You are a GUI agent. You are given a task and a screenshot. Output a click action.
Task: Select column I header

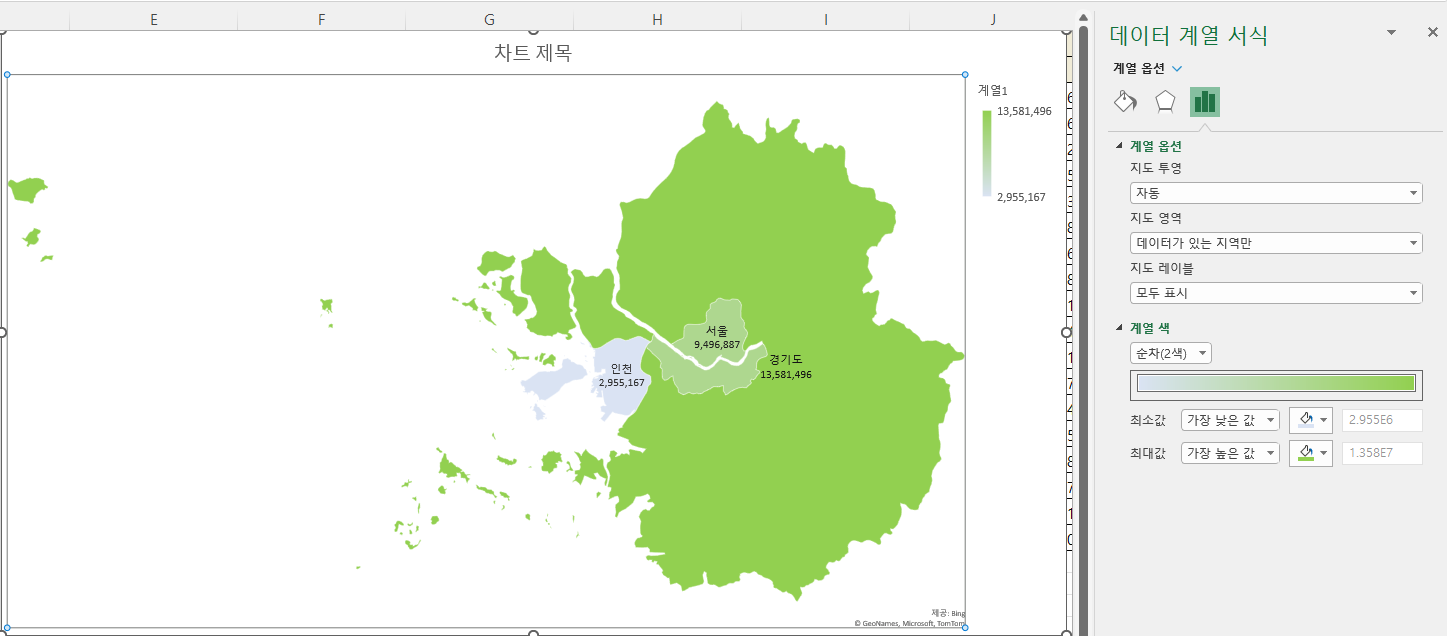(825, 18)
